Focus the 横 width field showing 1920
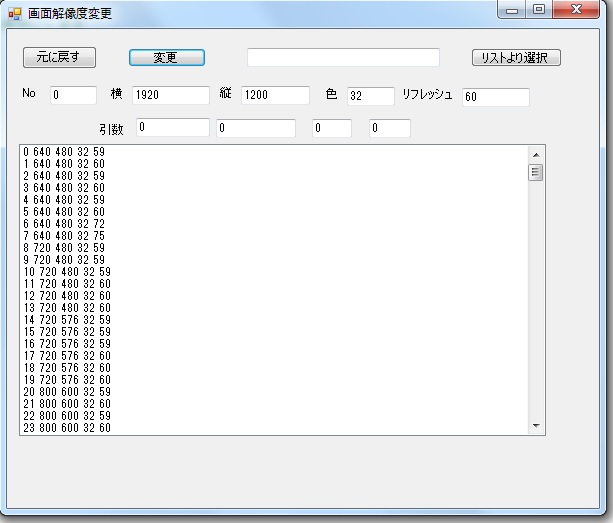Screen dimensions: 613x523 coord(170,96)
